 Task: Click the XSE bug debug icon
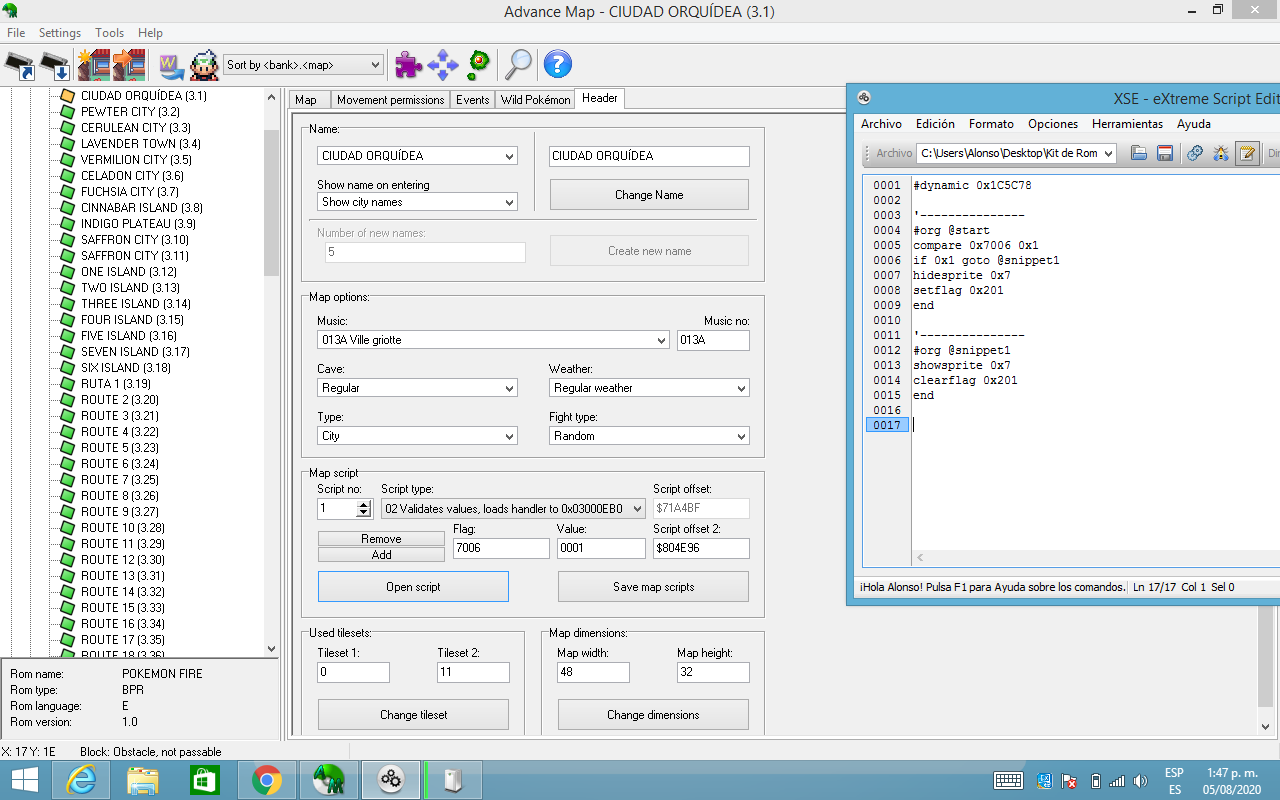[x=1220, y=153]
